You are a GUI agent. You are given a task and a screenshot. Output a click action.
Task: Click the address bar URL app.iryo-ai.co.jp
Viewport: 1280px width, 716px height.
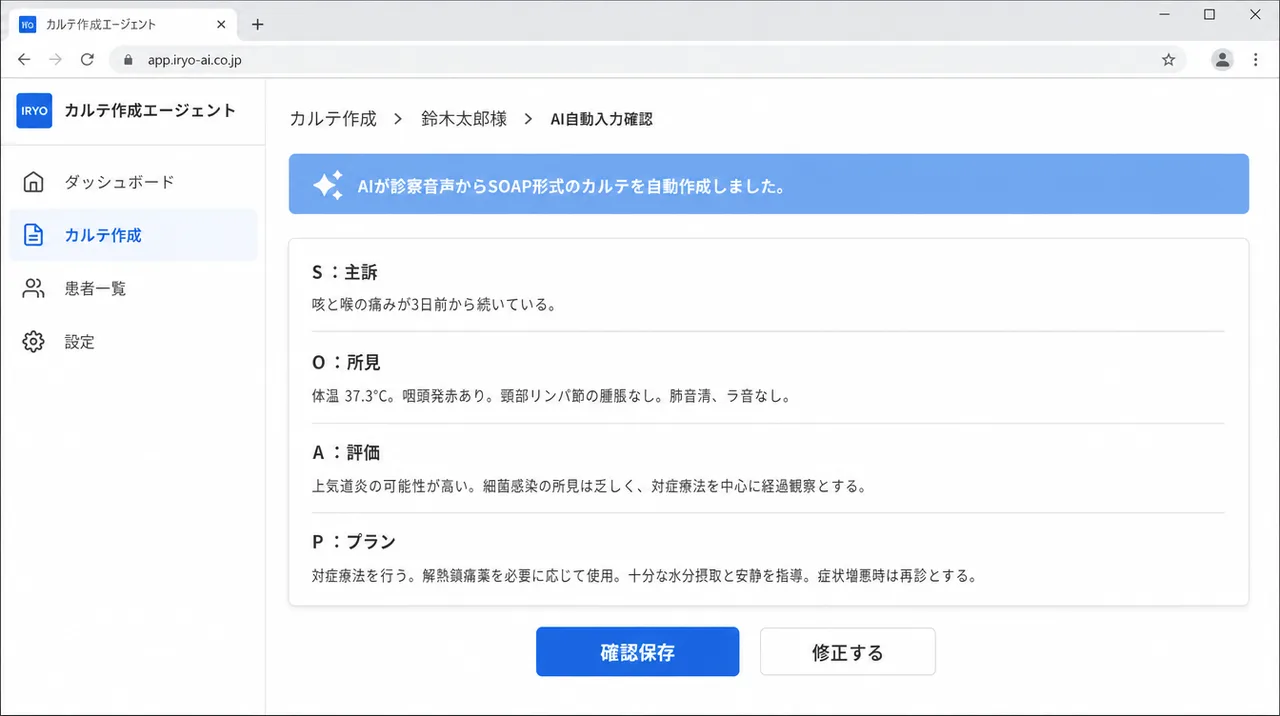pos(195,60)
